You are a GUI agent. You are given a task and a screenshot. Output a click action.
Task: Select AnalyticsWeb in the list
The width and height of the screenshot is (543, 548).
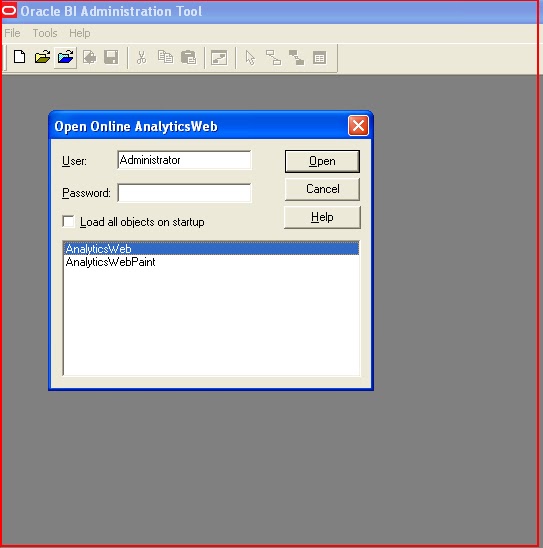point(211,248)
